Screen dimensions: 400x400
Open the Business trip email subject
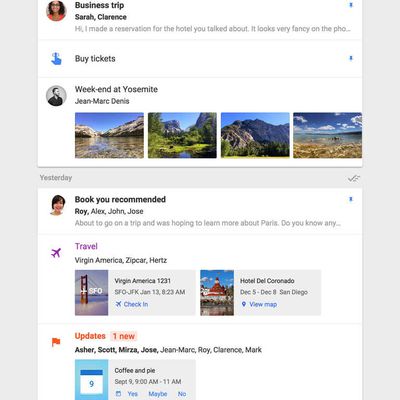click(x=99, y=5)
